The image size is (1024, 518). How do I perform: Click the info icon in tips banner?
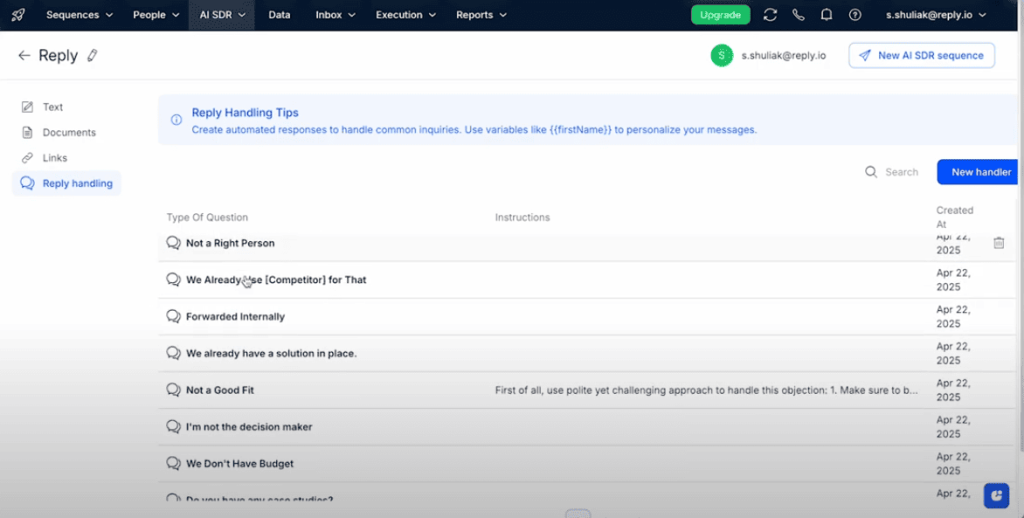[x=176, y=120]
